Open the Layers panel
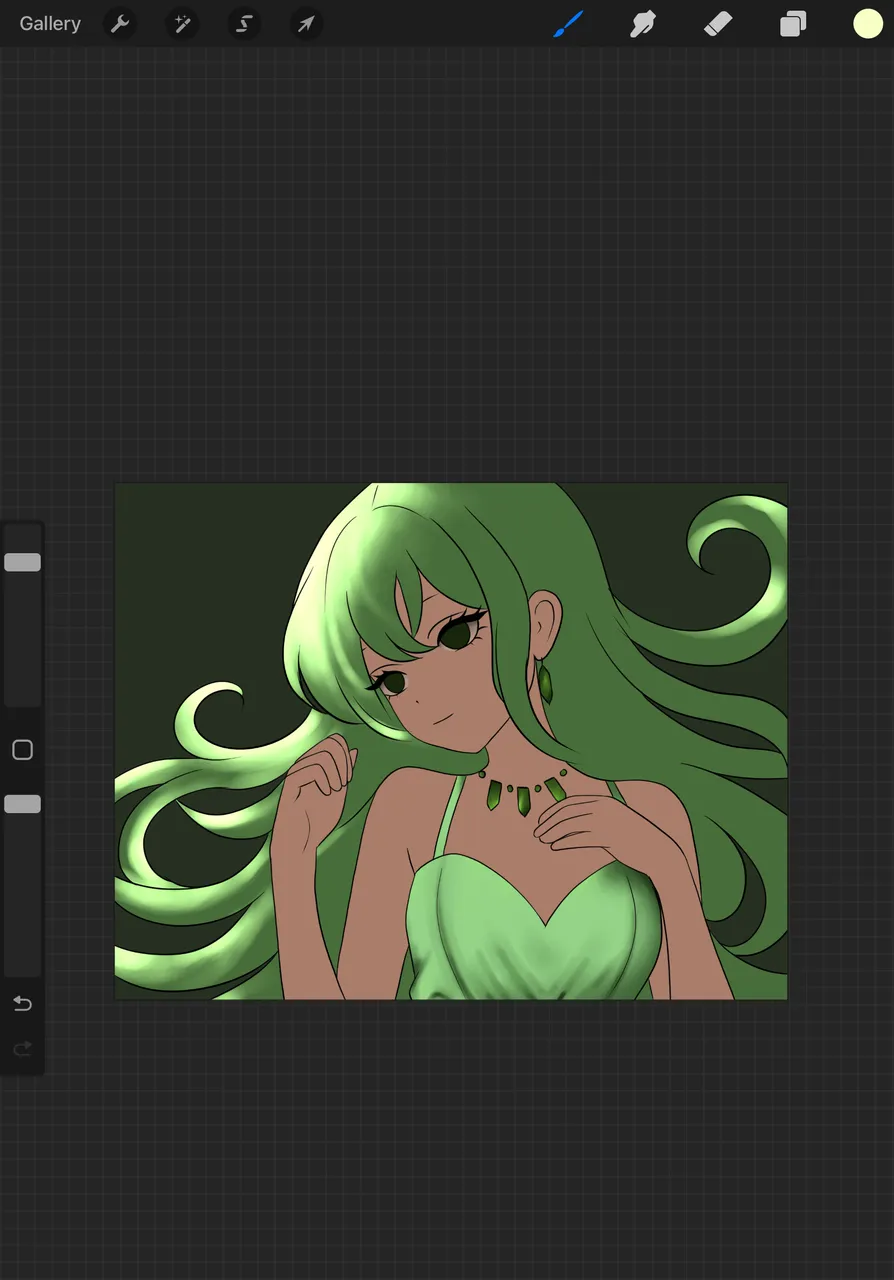 click(x=793, y=23)
